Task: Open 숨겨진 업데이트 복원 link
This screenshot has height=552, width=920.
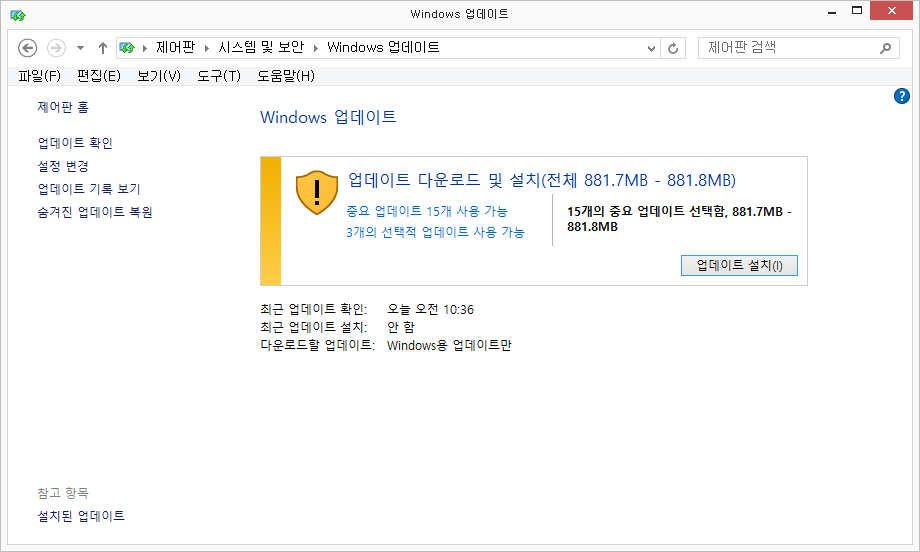Action: tap(95, 212)
